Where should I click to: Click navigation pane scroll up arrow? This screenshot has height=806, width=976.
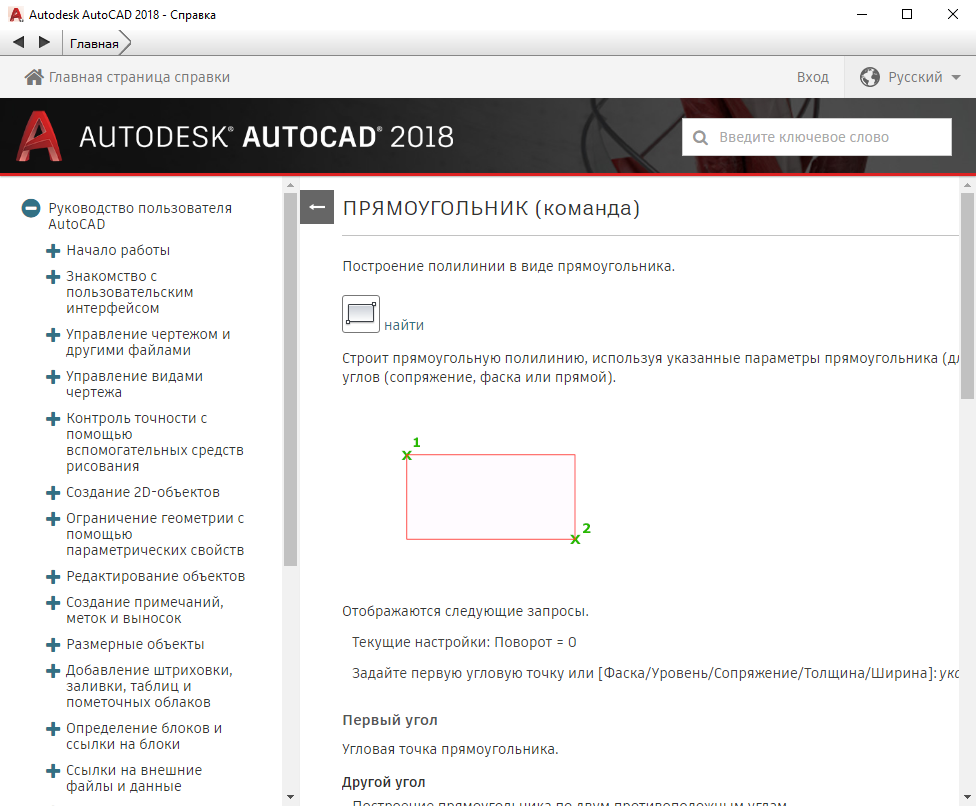290,185
